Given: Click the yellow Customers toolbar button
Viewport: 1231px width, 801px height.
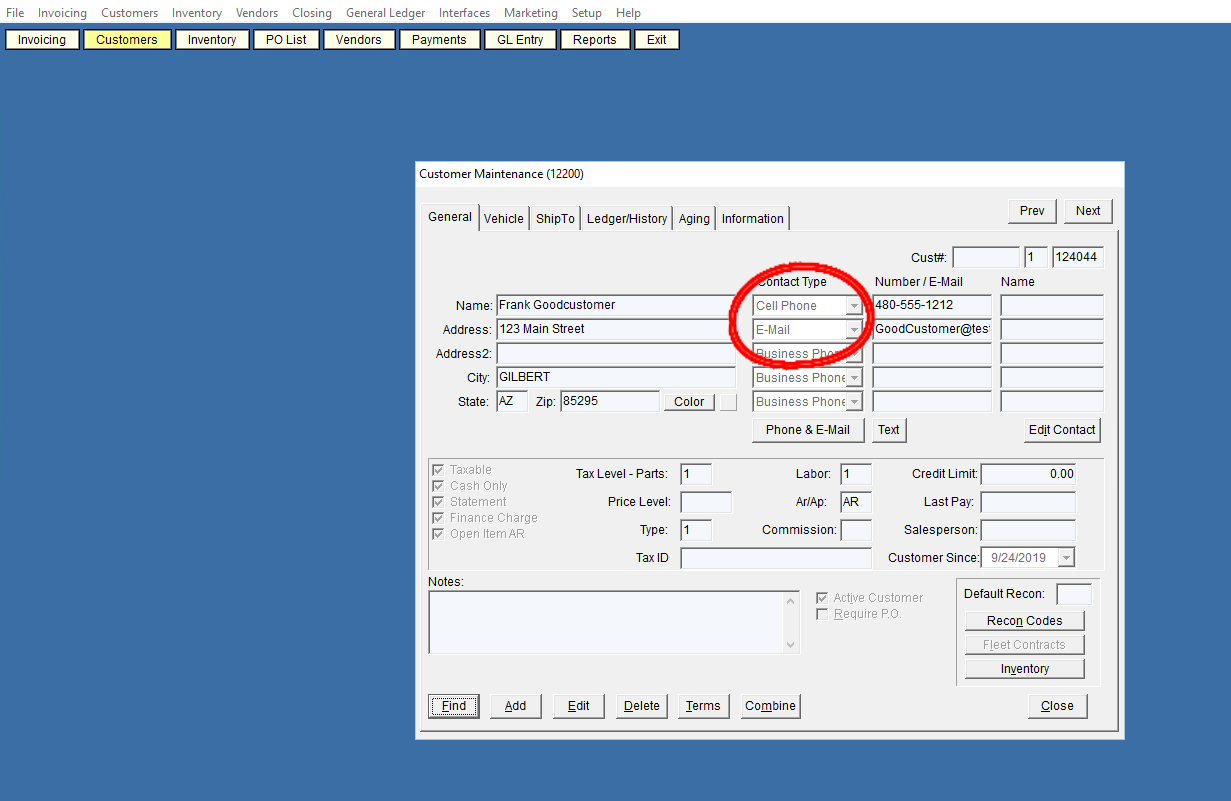Looking at the screenshot, I should 127,40.
